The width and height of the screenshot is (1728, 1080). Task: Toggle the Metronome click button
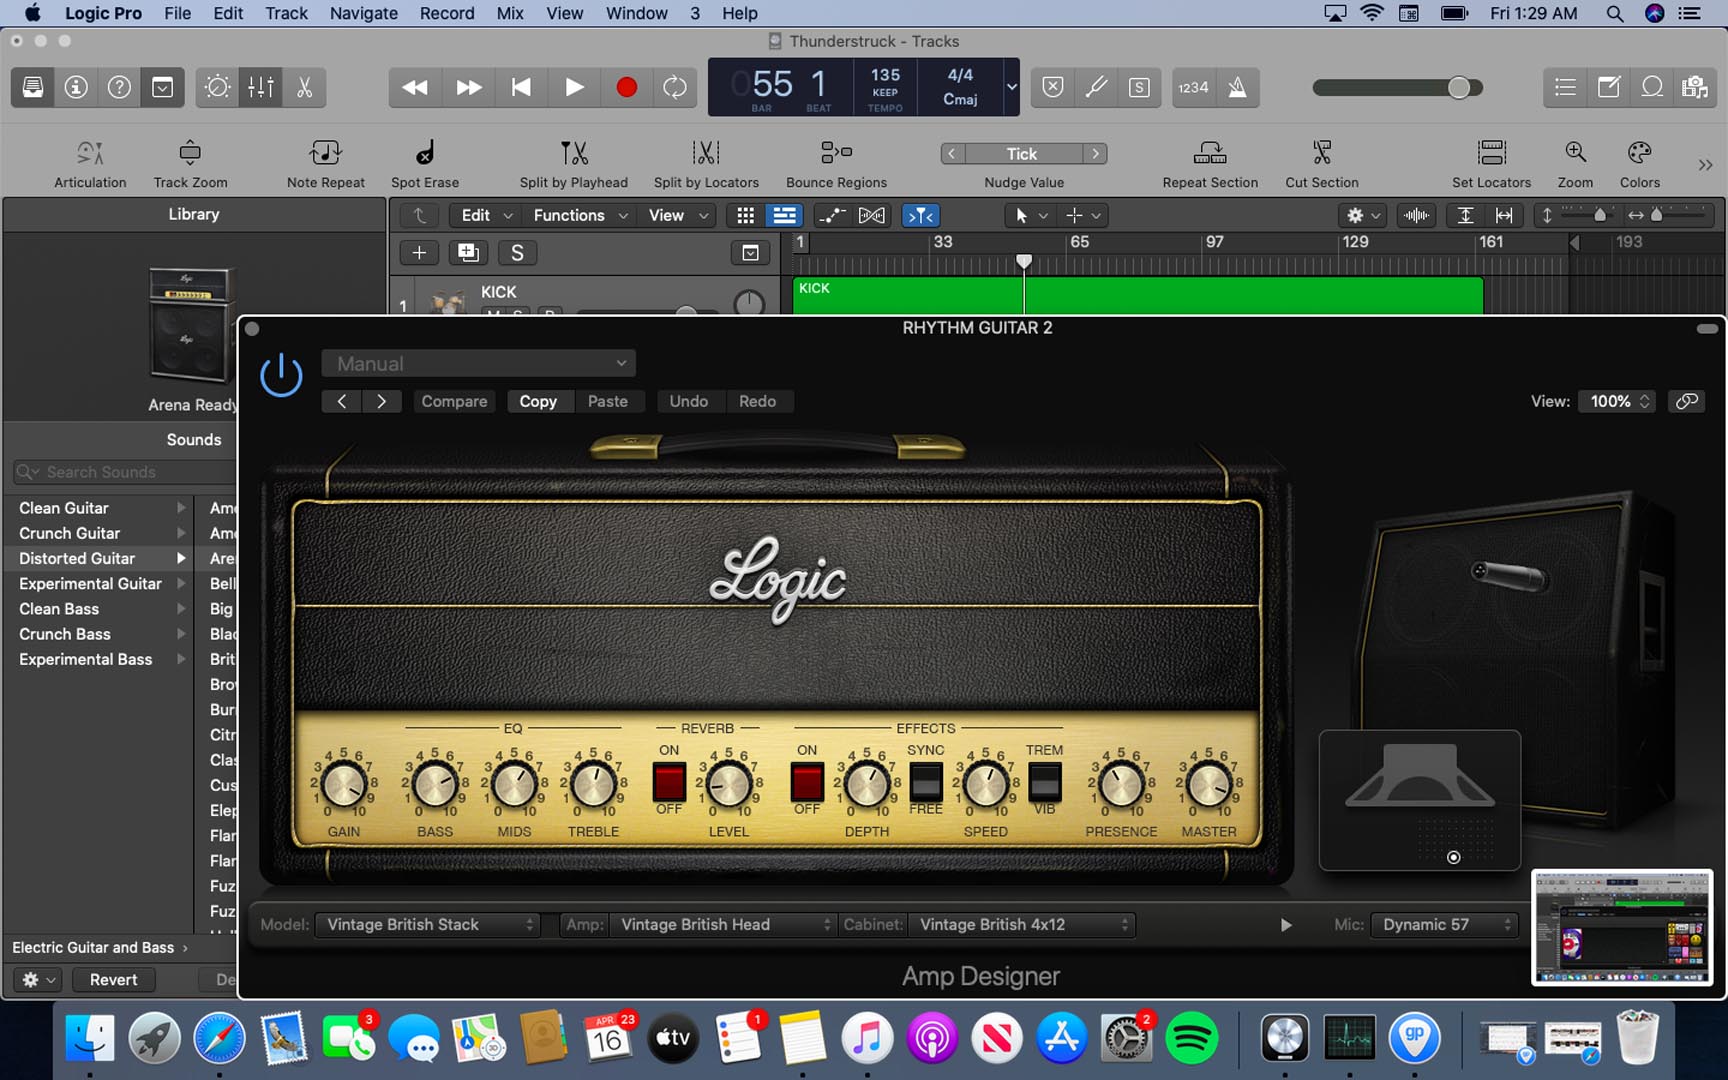[1237, 87]
